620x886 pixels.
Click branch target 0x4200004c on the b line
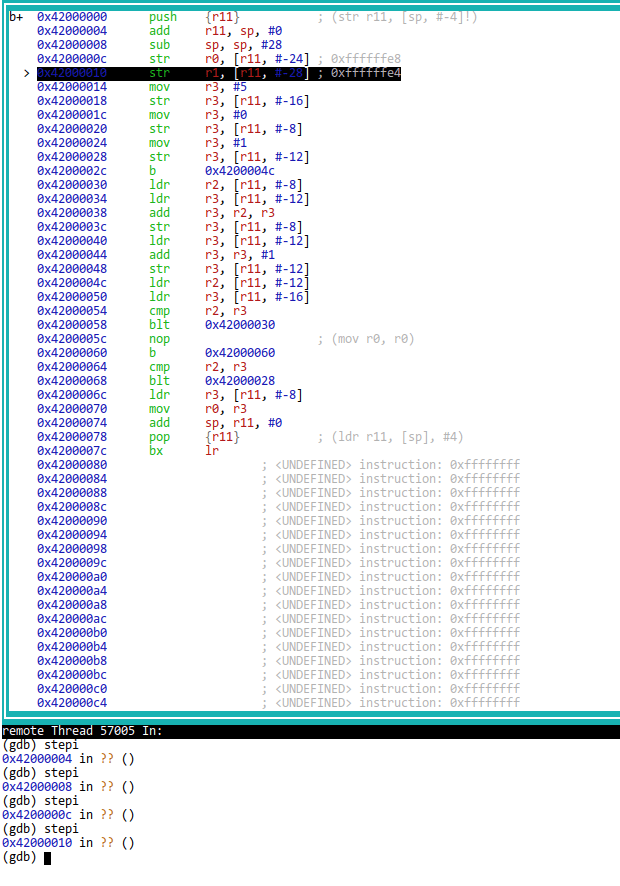(x=240, y=171)
